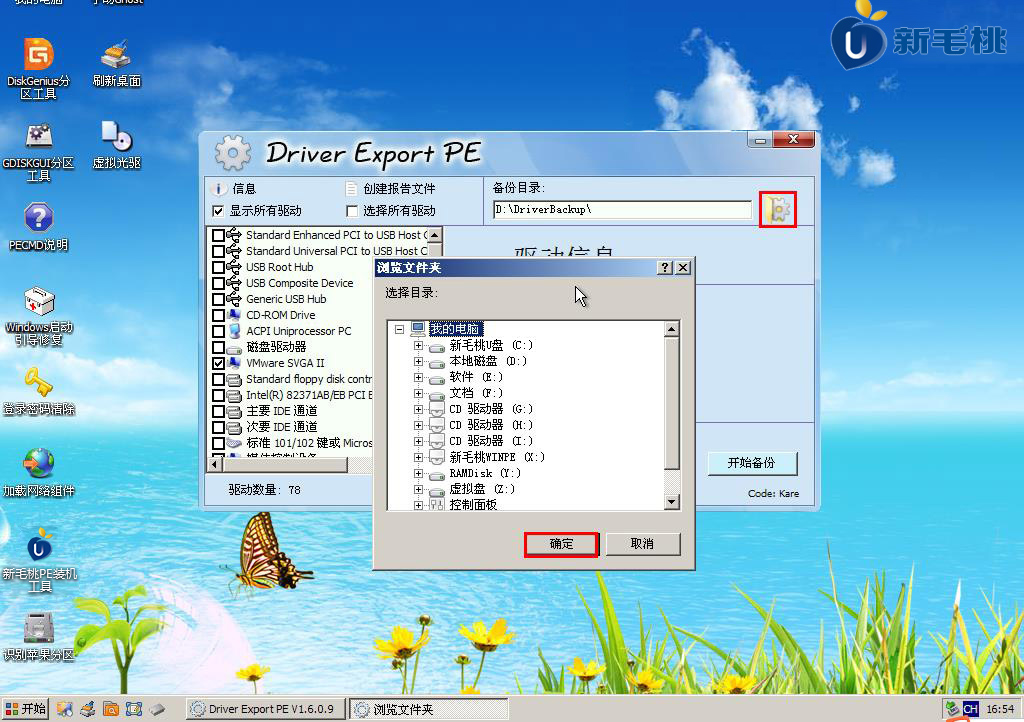Click 确定 to confirm folder selection
The height and width of the screenshot is (722, 1024).
tap(561, 544)
